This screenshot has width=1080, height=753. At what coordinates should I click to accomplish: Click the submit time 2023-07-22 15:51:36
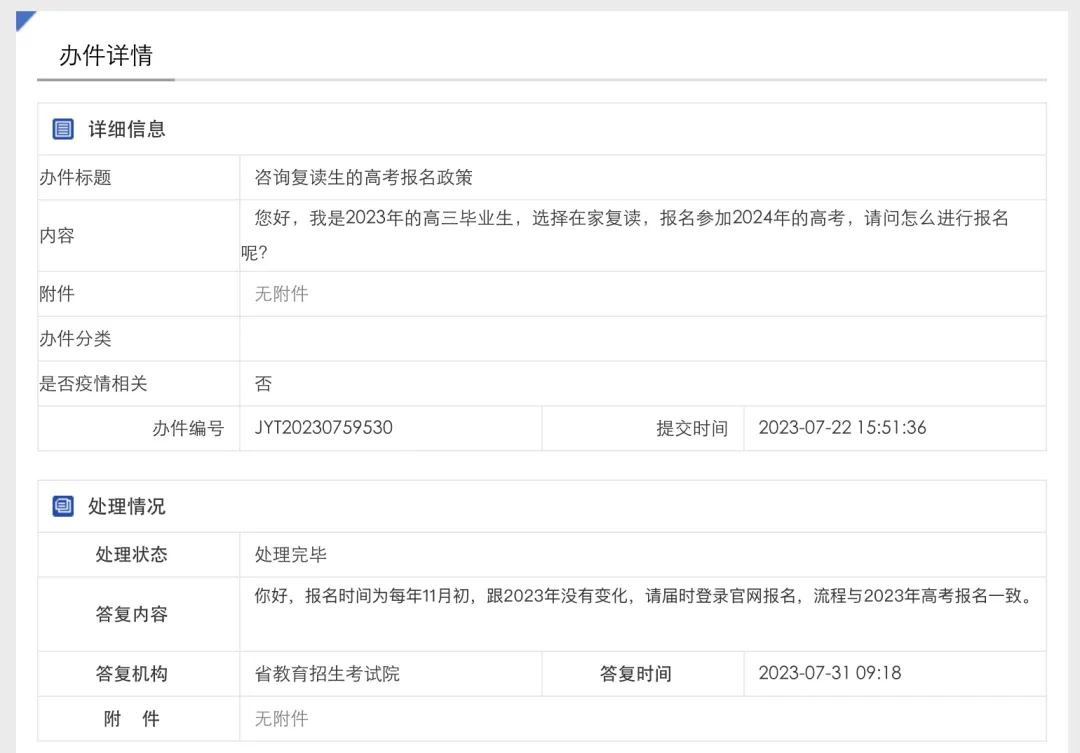pyautogui.click(x=842, y=428)
